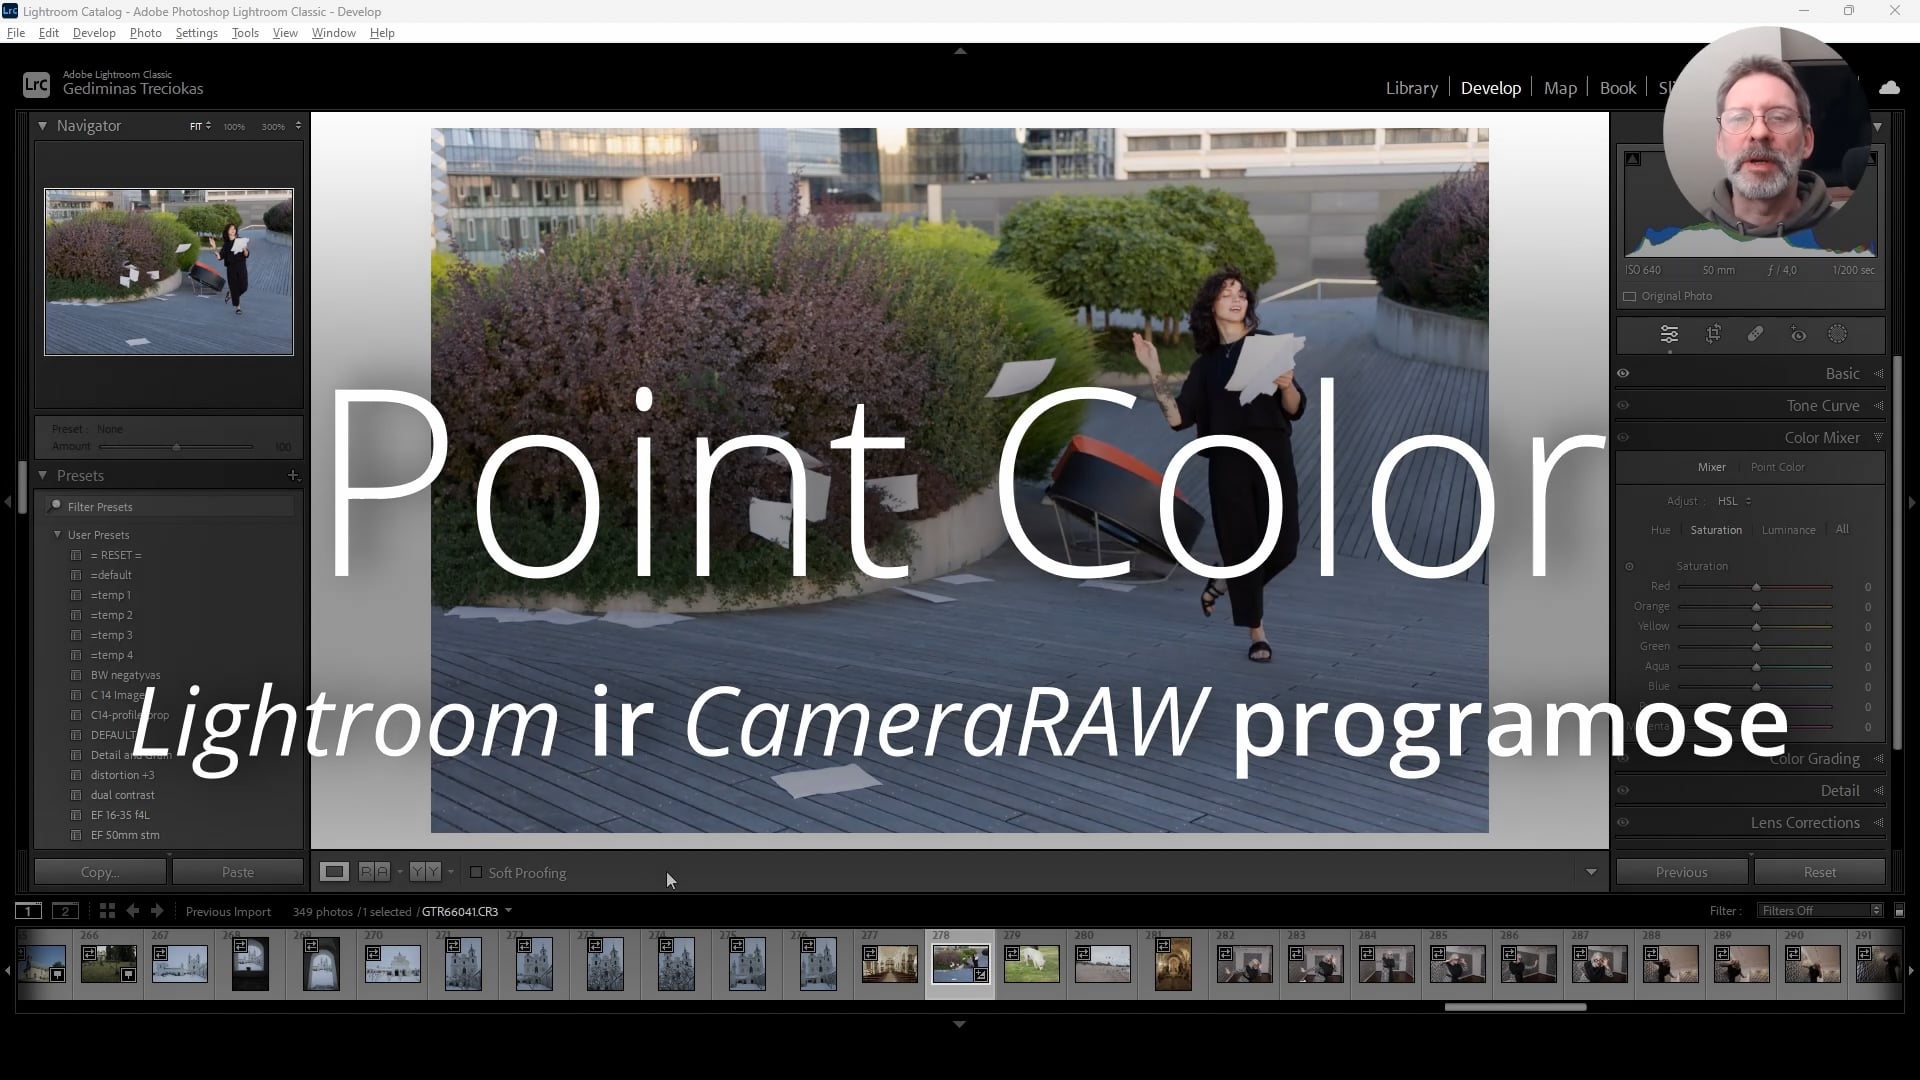The height and width of the screenshot is (1080, 1920).
Task: Click the Previous button
Action: [1681, 872]
